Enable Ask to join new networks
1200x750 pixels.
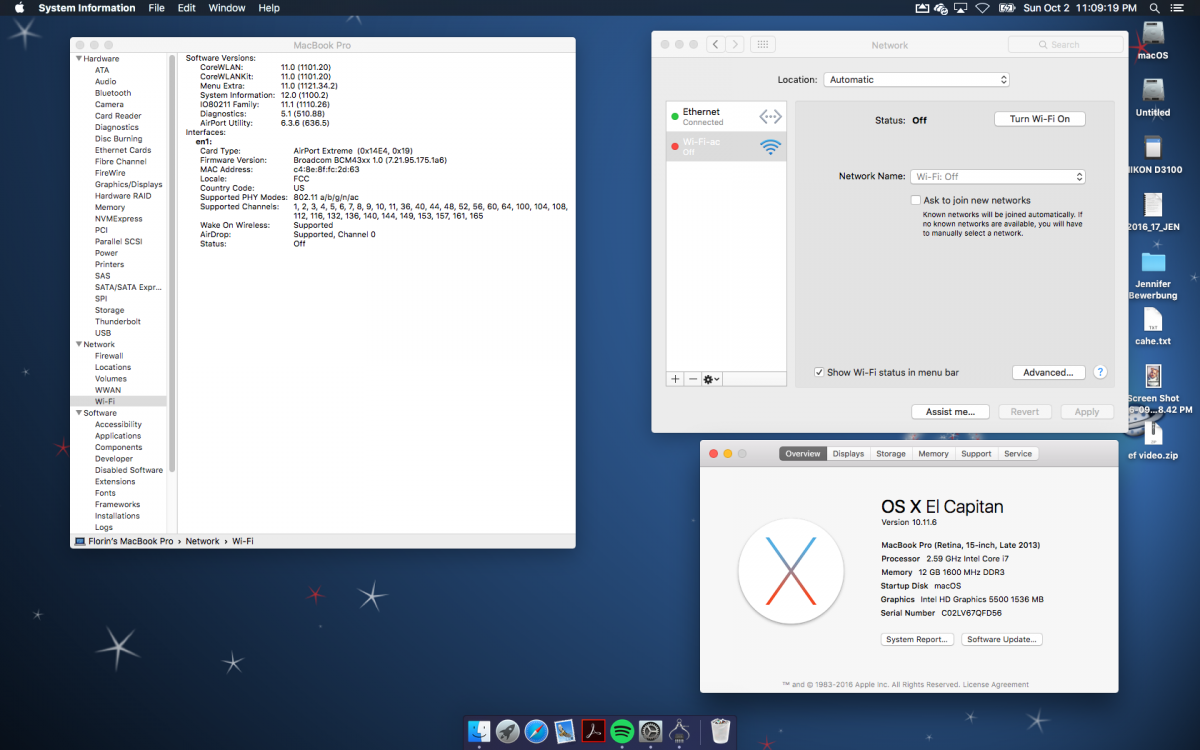pos(915,200)
